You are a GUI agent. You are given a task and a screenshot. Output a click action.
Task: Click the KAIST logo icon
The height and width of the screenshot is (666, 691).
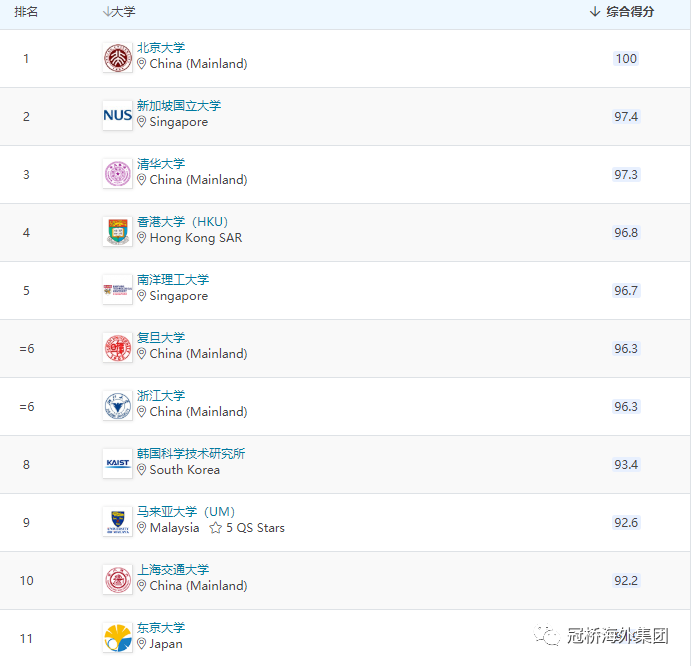click(117, 464)
